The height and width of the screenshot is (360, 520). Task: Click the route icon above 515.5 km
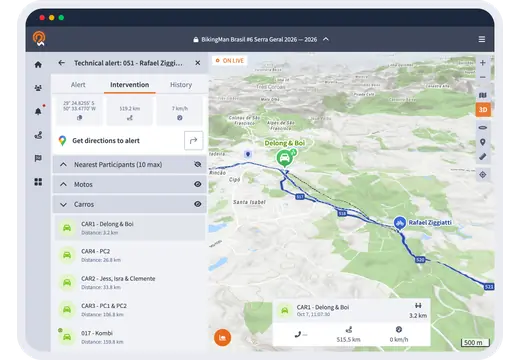click(349, 330)
